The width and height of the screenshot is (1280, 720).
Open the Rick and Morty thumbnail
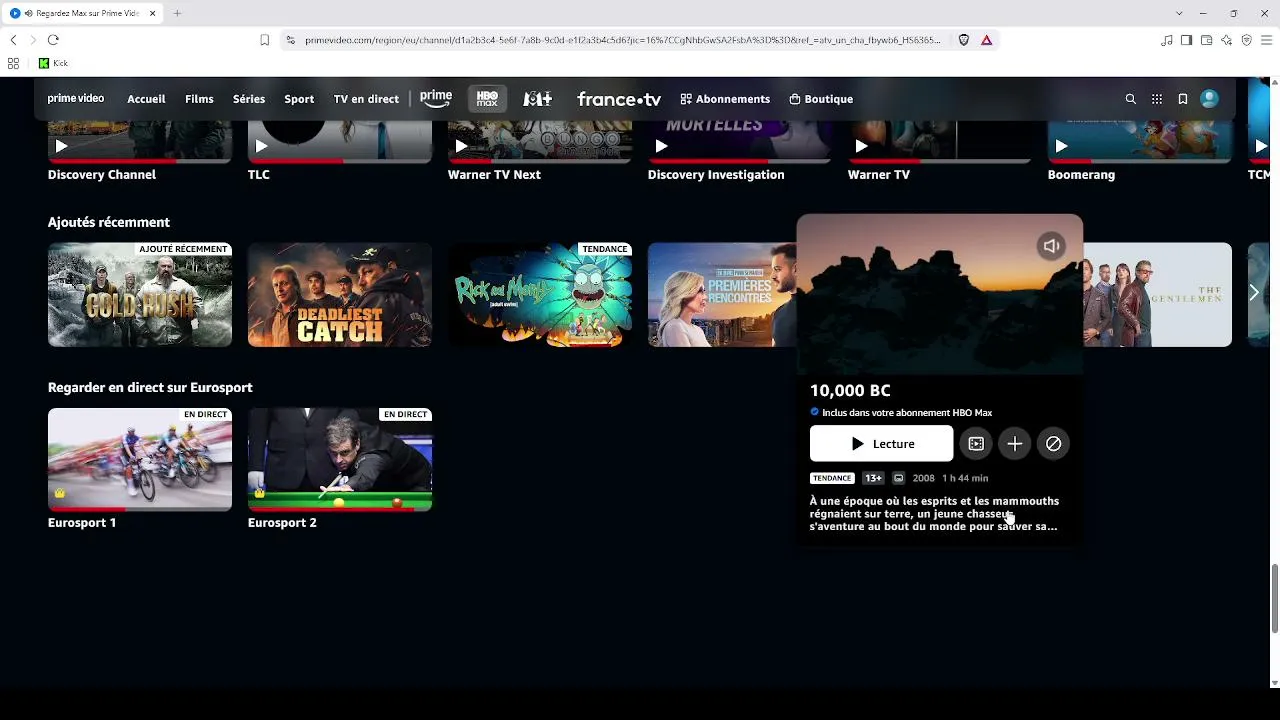[540, 295]
